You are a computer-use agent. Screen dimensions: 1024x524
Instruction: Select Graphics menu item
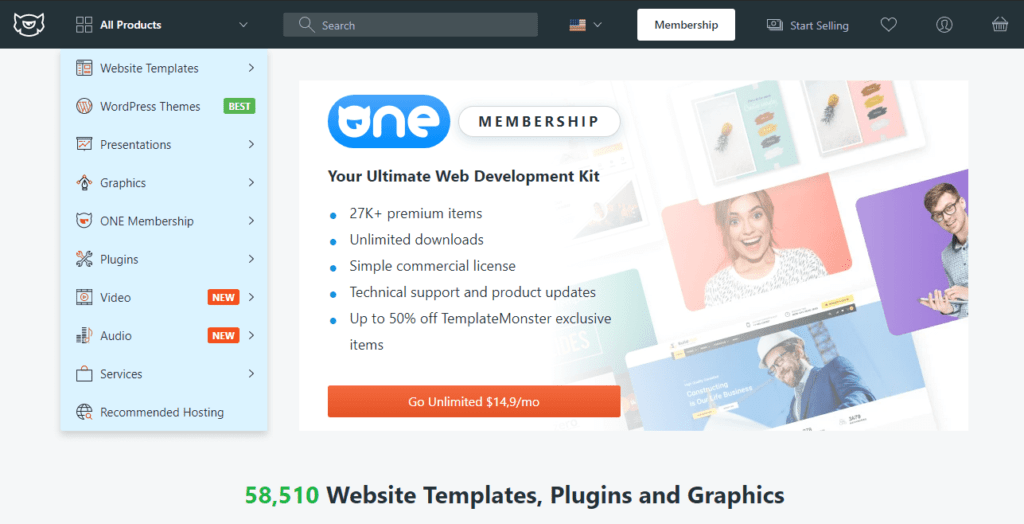(x=164, y=182)
